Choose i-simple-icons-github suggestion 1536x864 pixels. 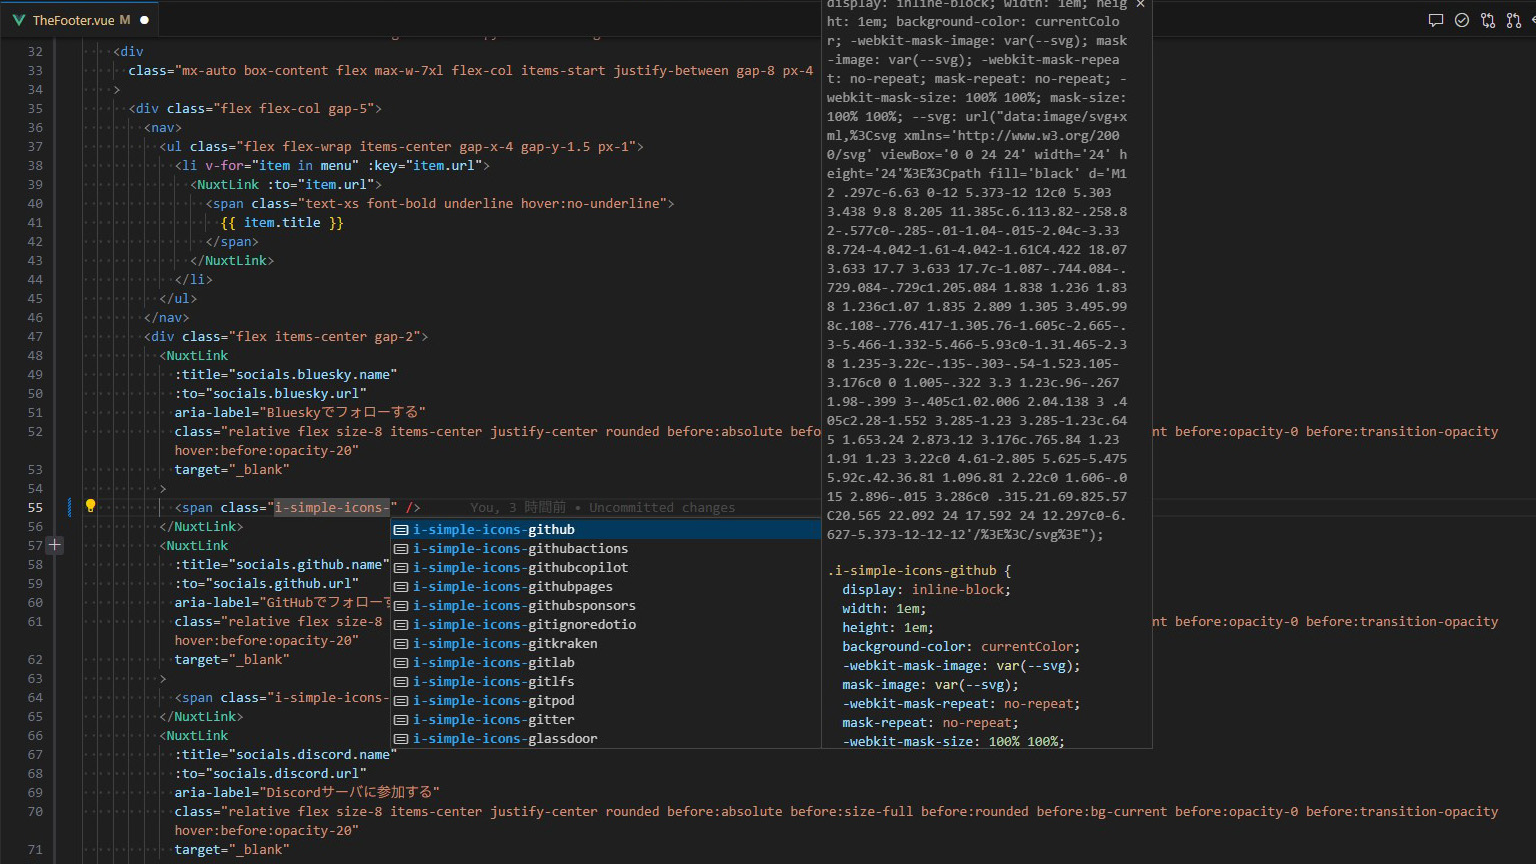click(605, 530)
